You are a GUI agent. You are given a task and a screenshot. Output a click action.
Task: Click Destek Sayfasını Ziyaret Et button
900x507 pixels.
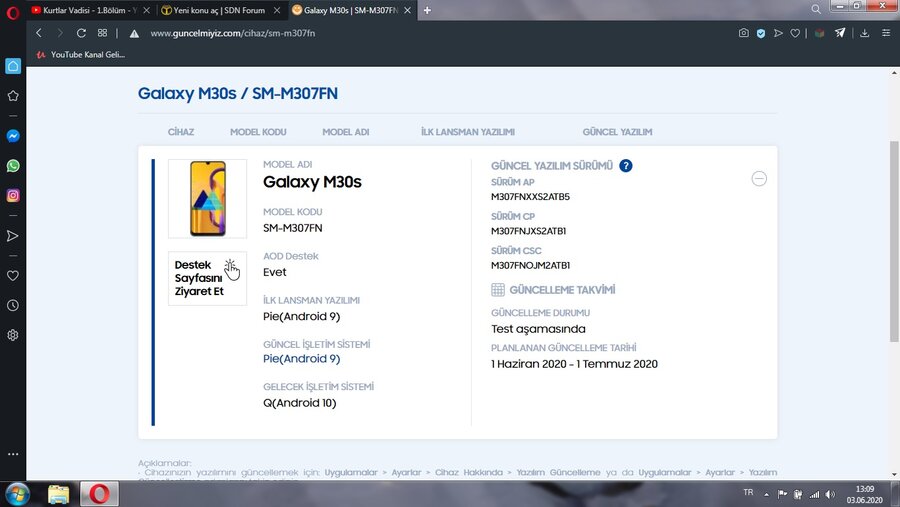click(x=207, y=278)
